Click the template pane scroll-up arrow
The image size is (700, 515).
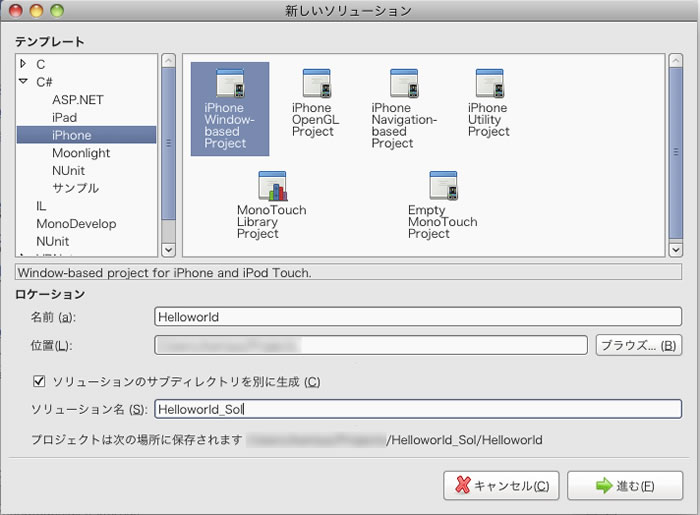[675, 61]
